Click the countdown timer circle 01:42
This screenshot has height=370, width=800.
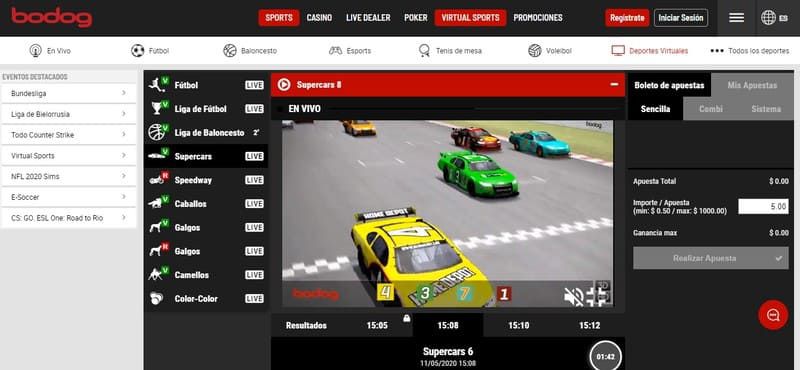coord(605,356)
